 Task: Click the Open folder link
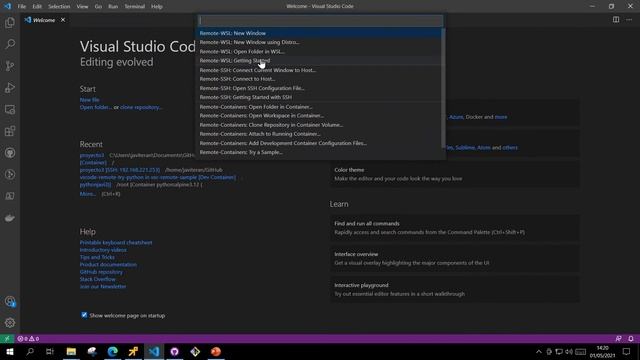click(x=96, y=107)
